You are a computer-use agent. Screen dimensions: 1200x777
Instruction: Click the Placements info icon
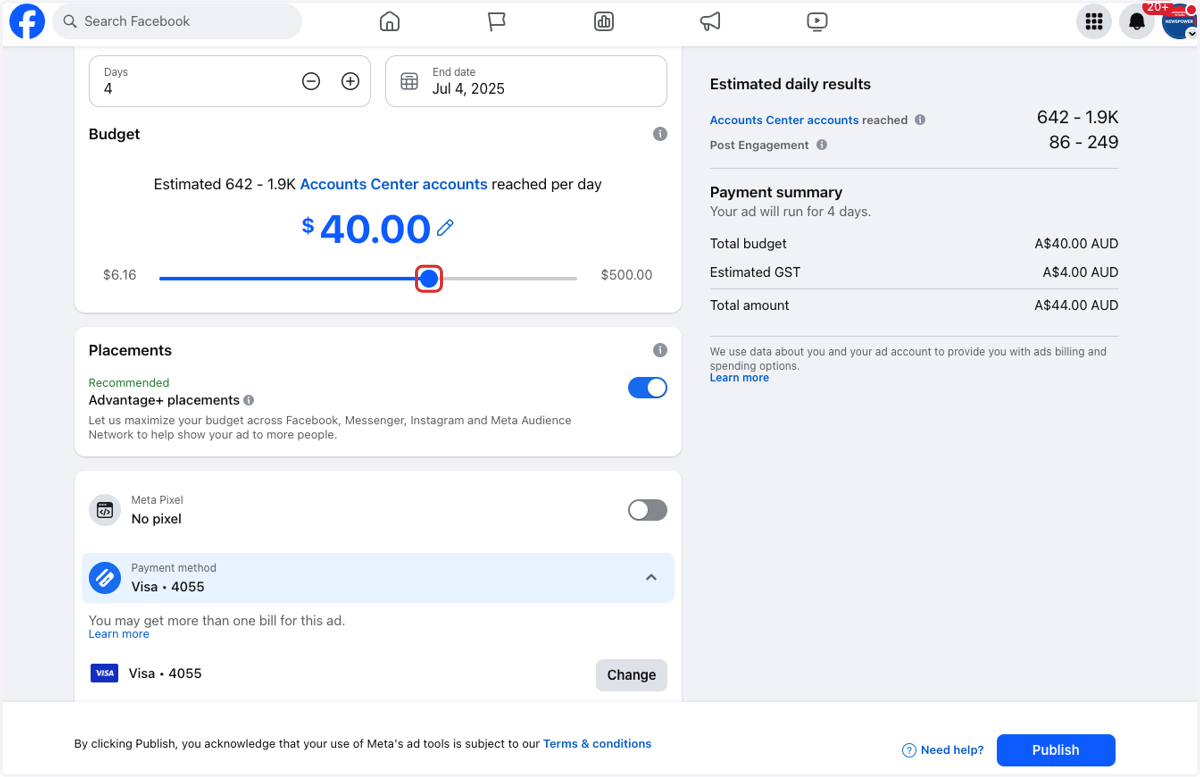click(660, 350)
